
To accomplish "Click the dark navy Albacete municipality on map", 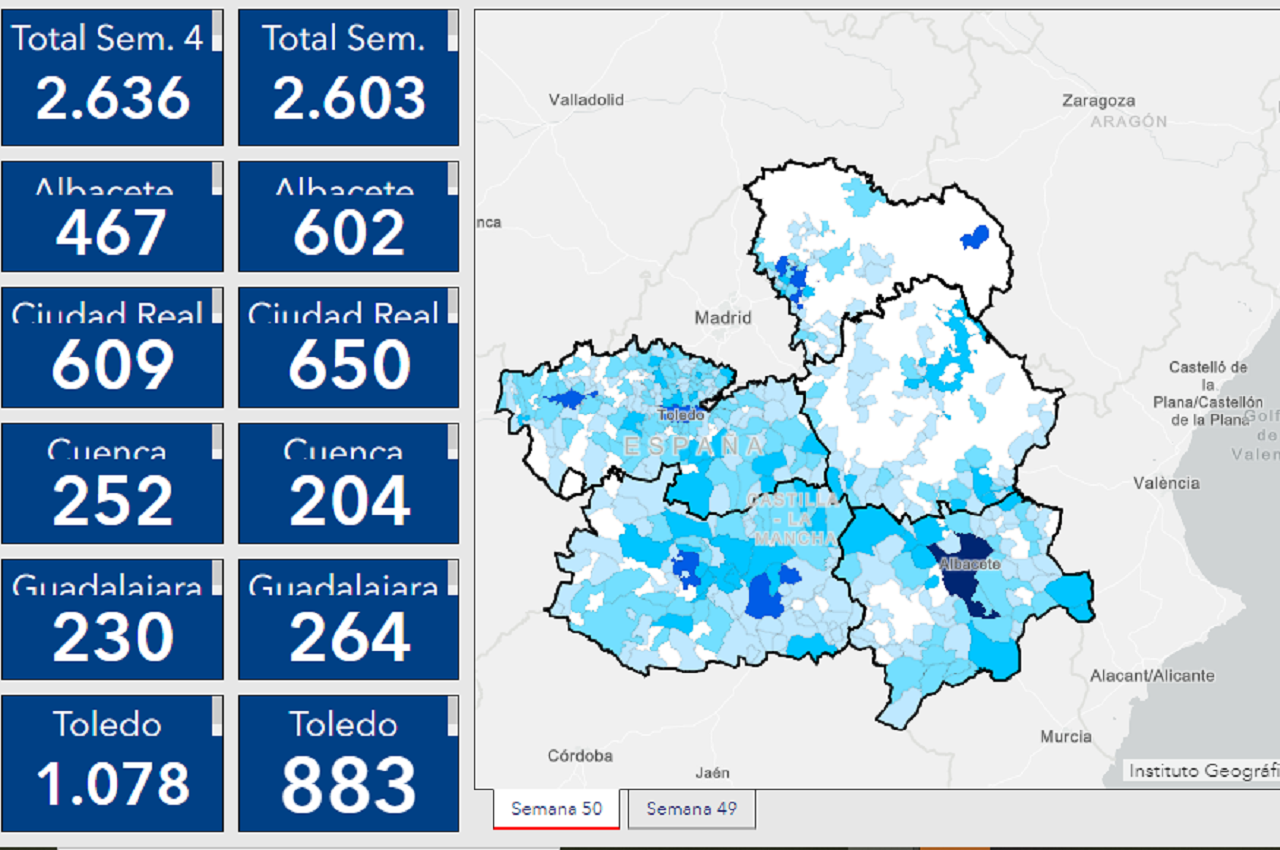I will pyautogui.click(x=965, y=575).
